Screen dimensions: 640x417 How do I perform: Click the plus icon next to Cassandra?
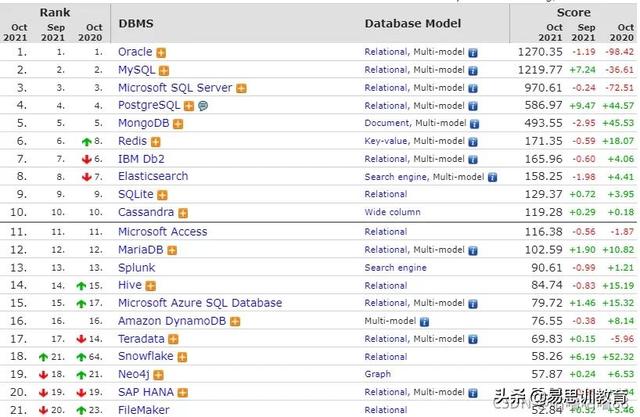point(182,213)
